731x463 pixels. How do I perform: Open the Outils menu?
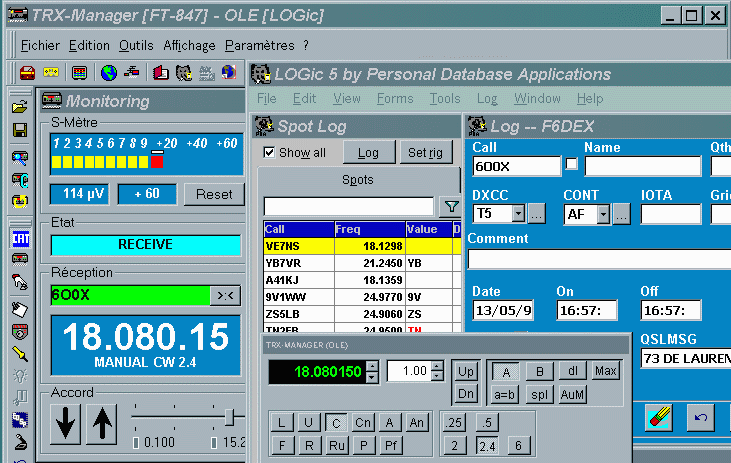[x=136, y=45]
